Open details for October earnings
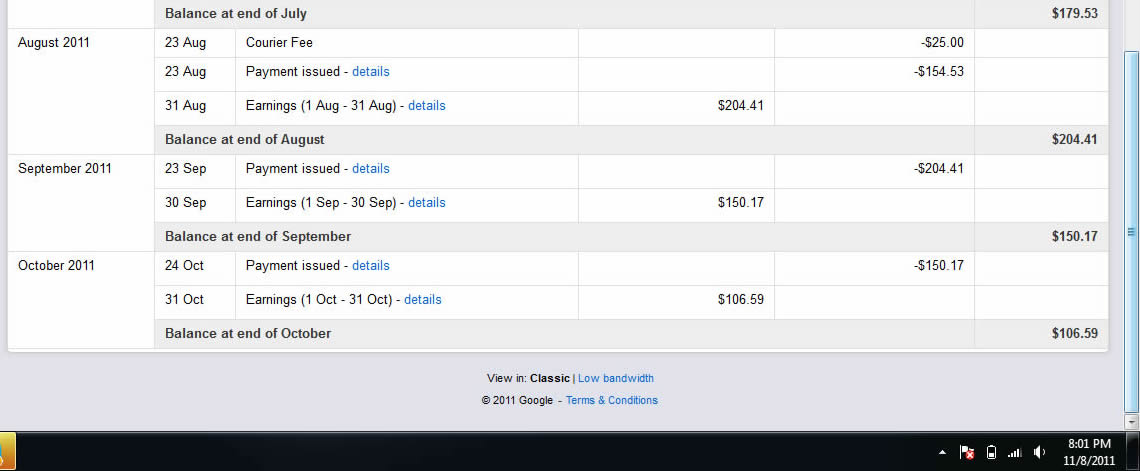Image resolution: width=1140 pixels, height=471 pixels. [422, 299]
